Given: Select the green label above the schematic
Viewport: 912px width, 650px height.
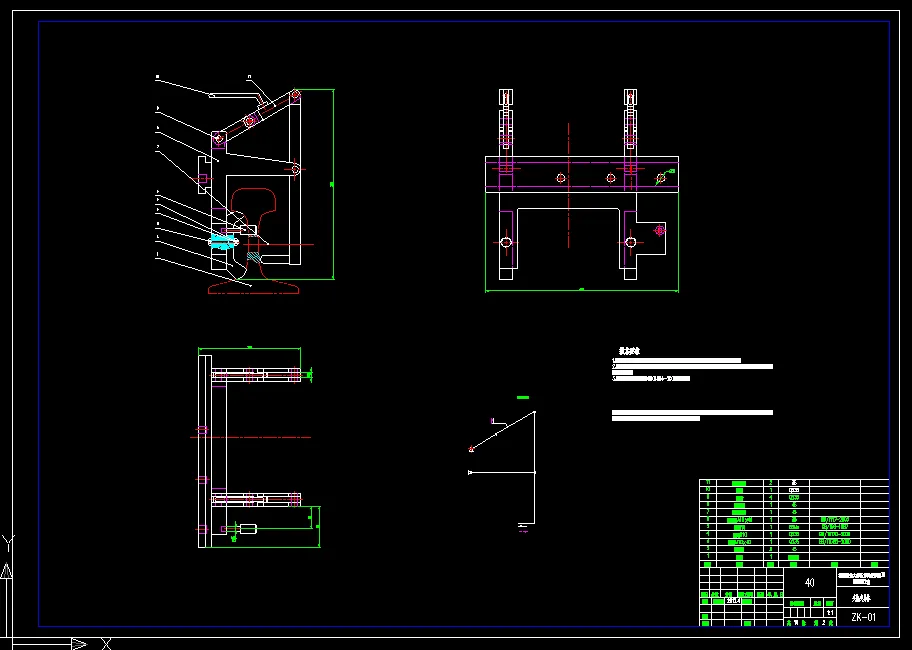Looking at the screenshot, I should tap(523, 398).
